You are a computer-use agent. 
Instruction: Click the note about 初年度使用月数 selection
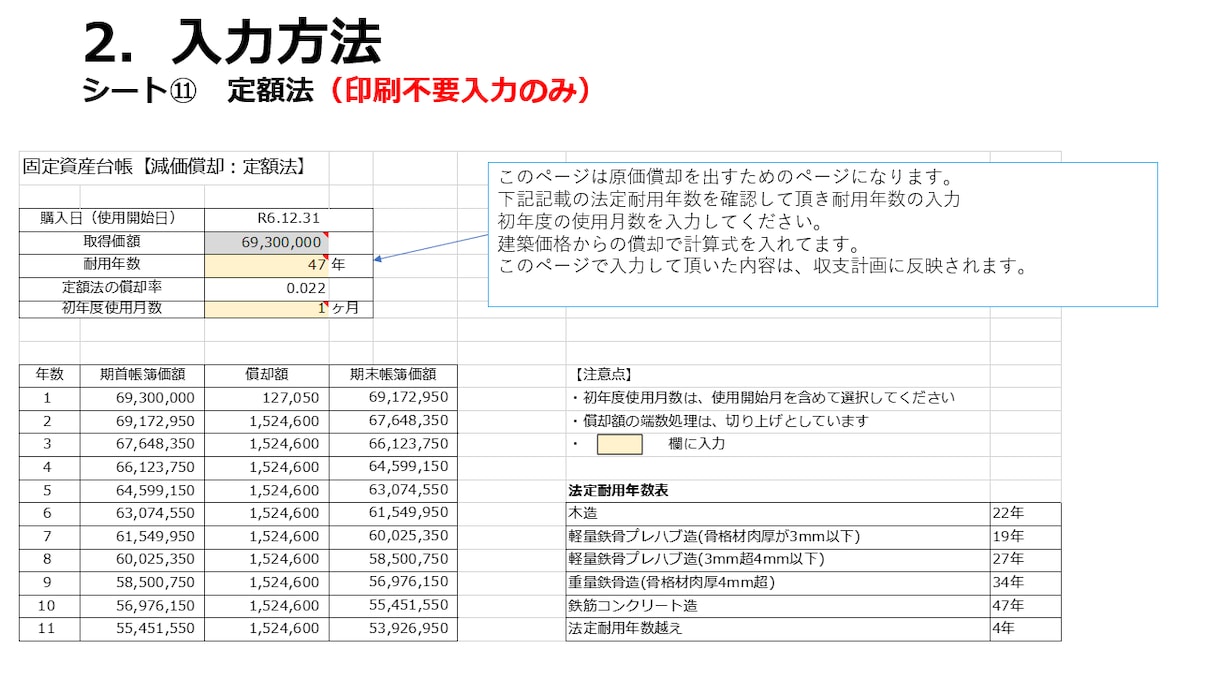pyautogui.click(x=762, y=398)
